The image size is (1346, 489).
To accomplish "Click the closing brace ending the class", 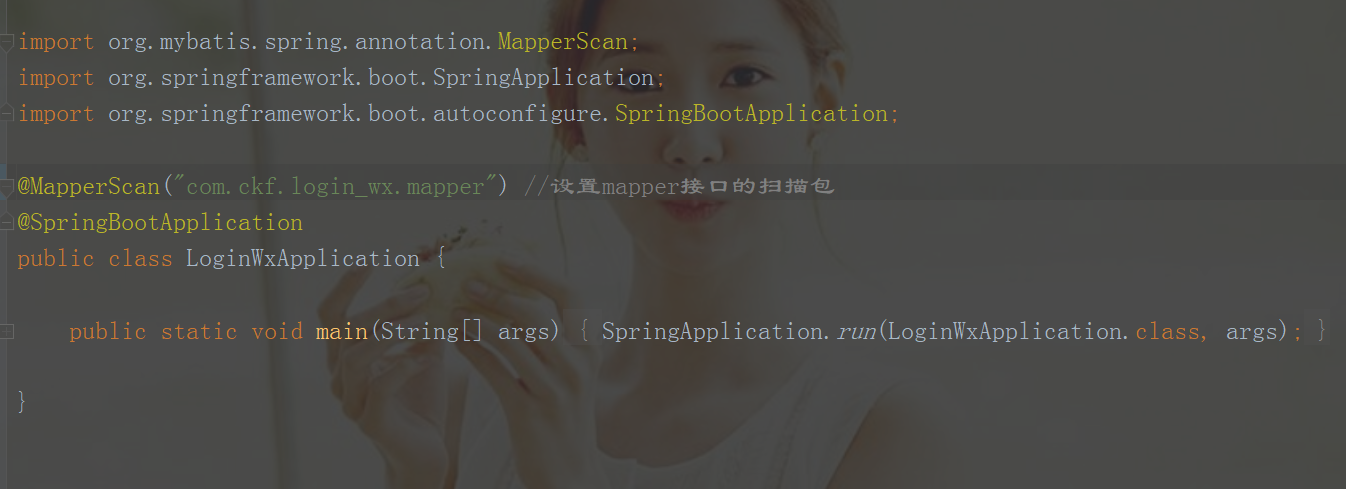I will tap(22, 402).
